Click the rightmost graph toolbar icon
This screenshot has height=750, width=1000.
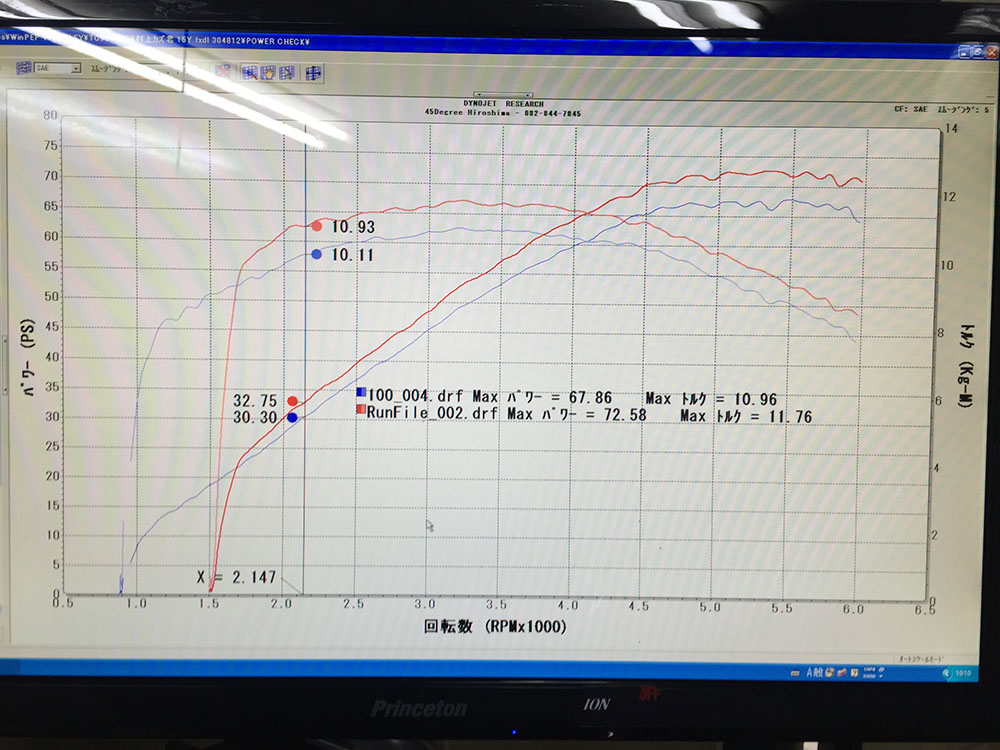pyautogui.click(x=313, y=72)
